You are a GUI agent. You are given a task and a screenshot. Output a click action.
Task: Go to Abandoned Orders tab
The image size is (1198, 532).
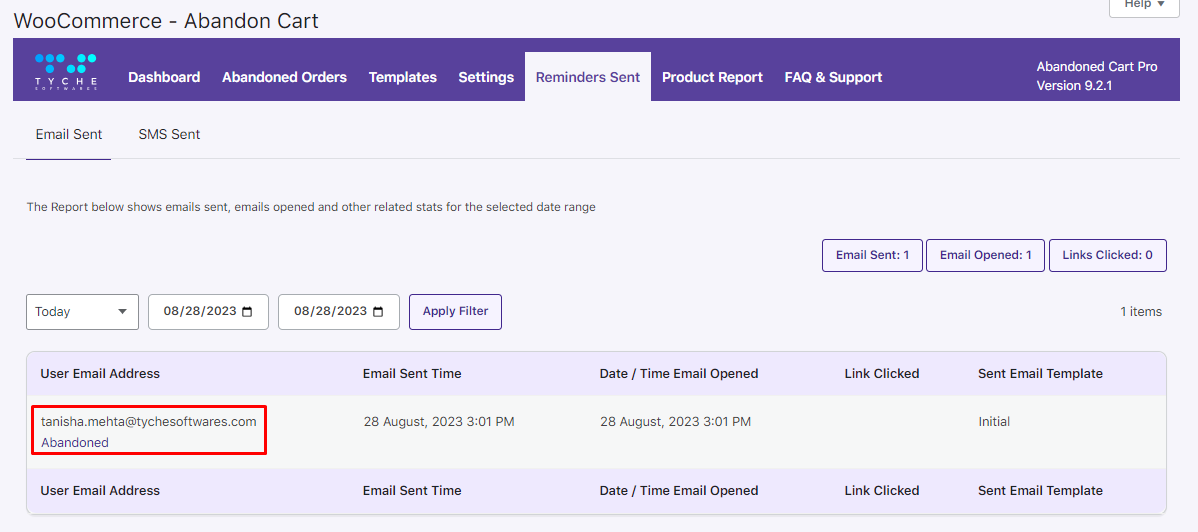click(284, 77)
